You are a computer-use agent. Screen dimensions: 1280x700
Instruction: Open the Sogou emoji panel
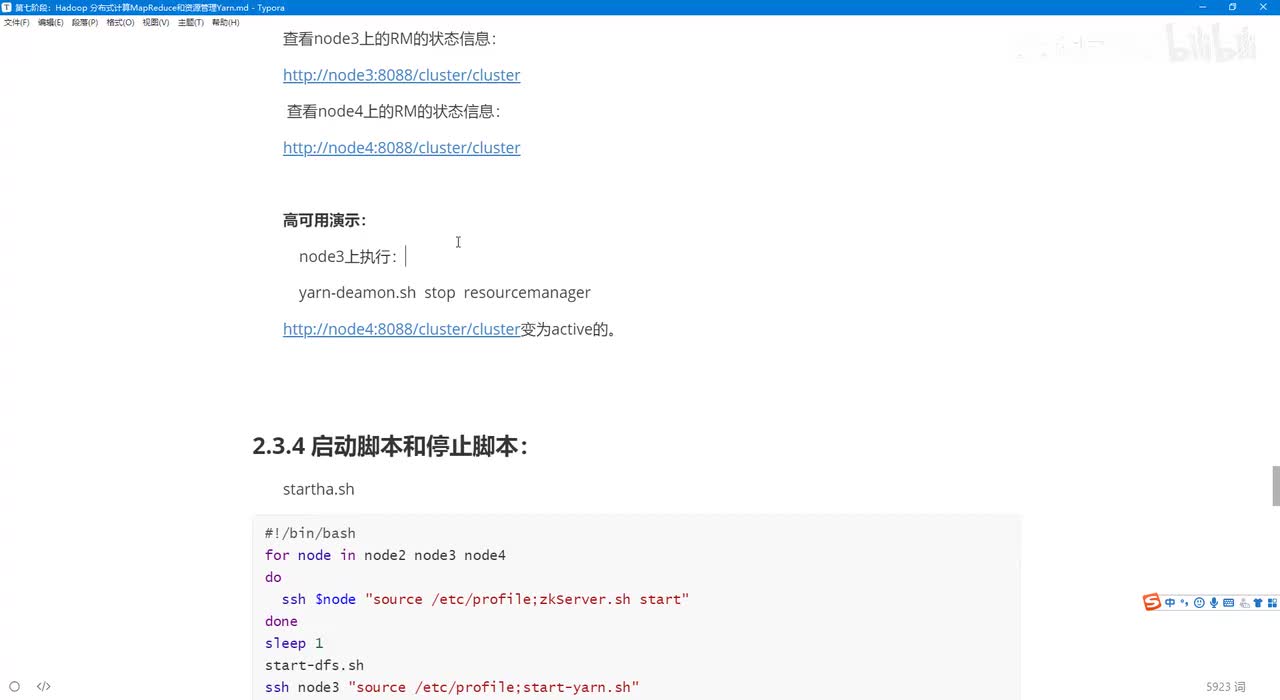[x=1199, y=602]
